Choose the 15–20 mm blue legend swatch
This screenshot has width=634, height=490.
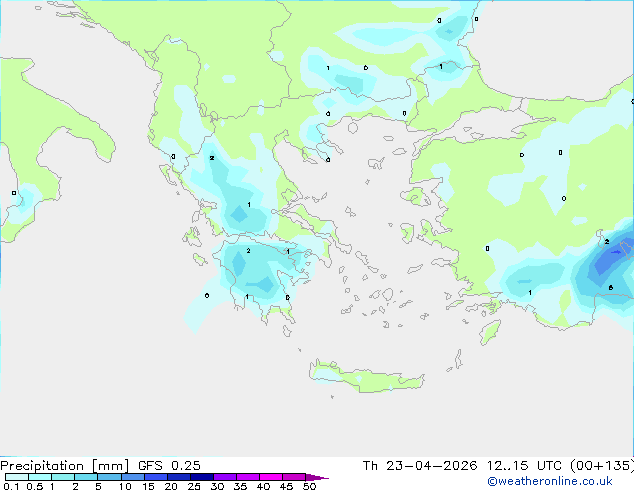coord(156,477)
